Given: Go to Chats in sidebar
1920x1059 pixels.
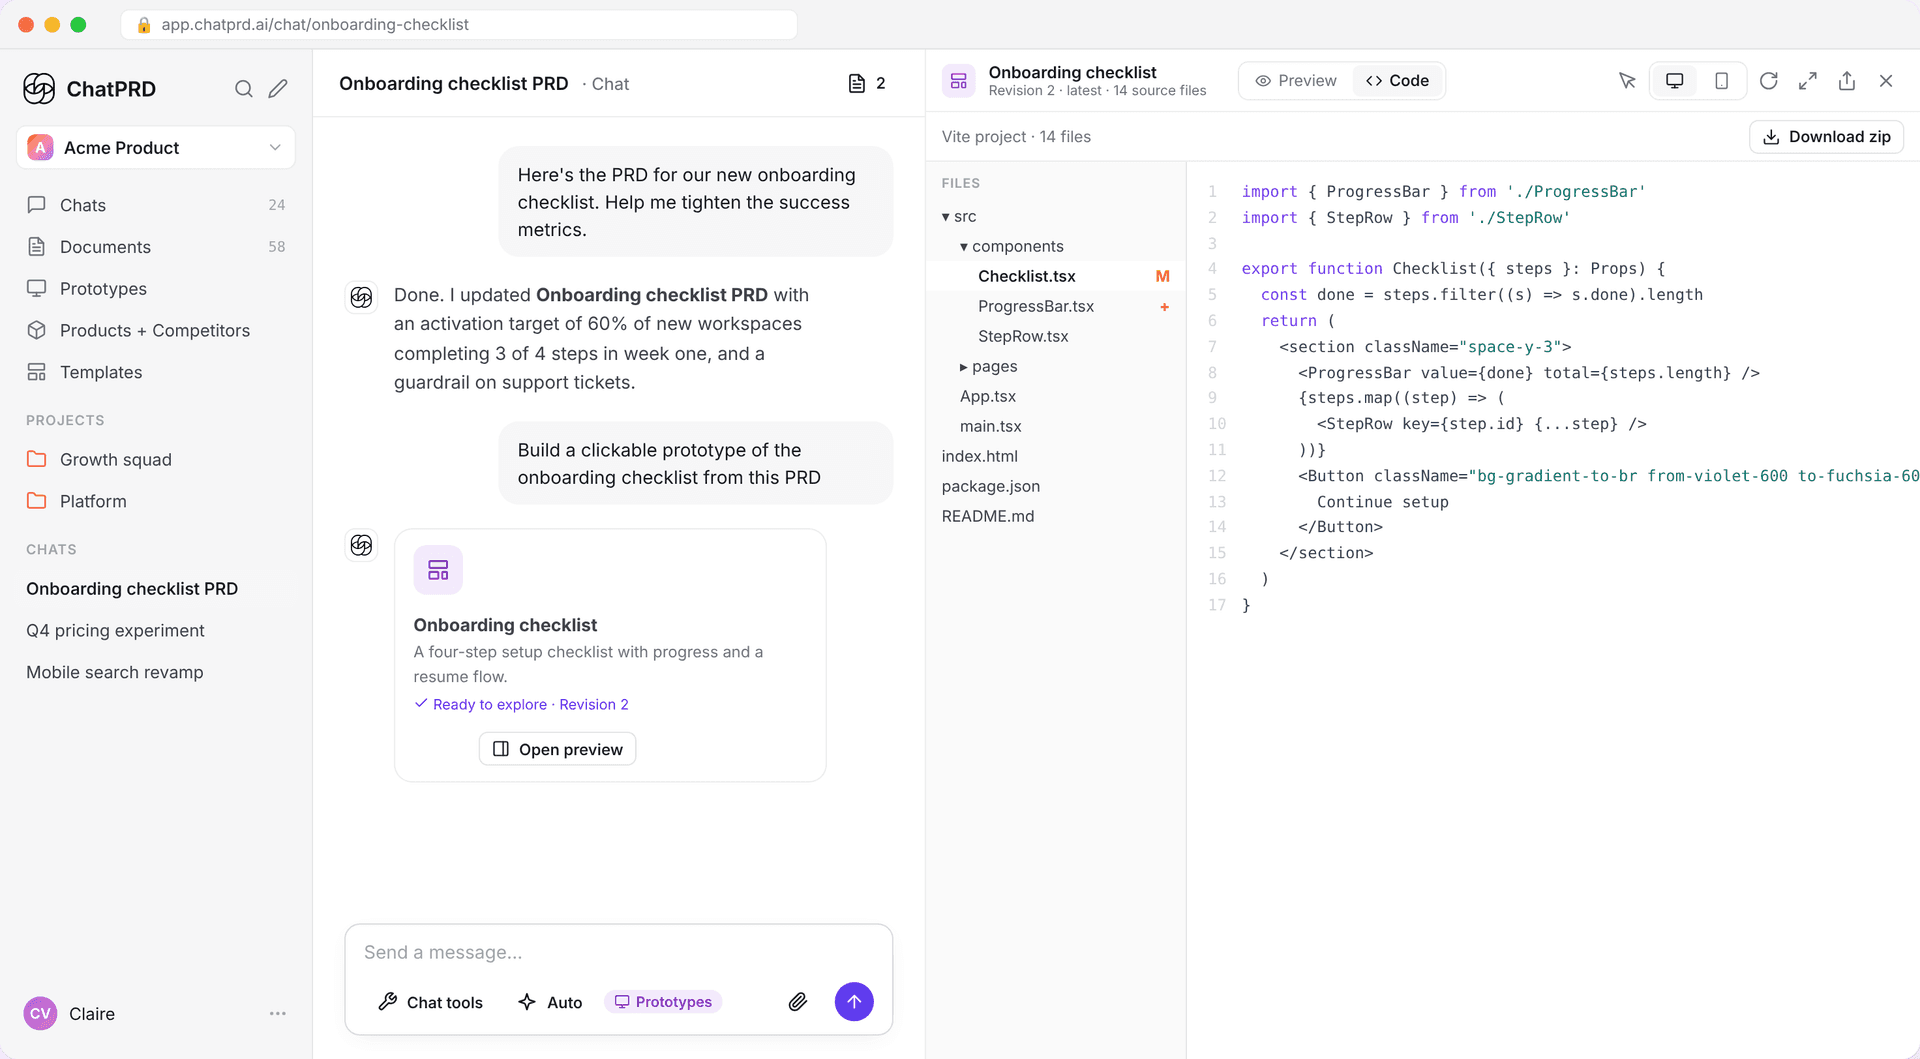Looking at the screenshot, I should click(x=156, y=205).
